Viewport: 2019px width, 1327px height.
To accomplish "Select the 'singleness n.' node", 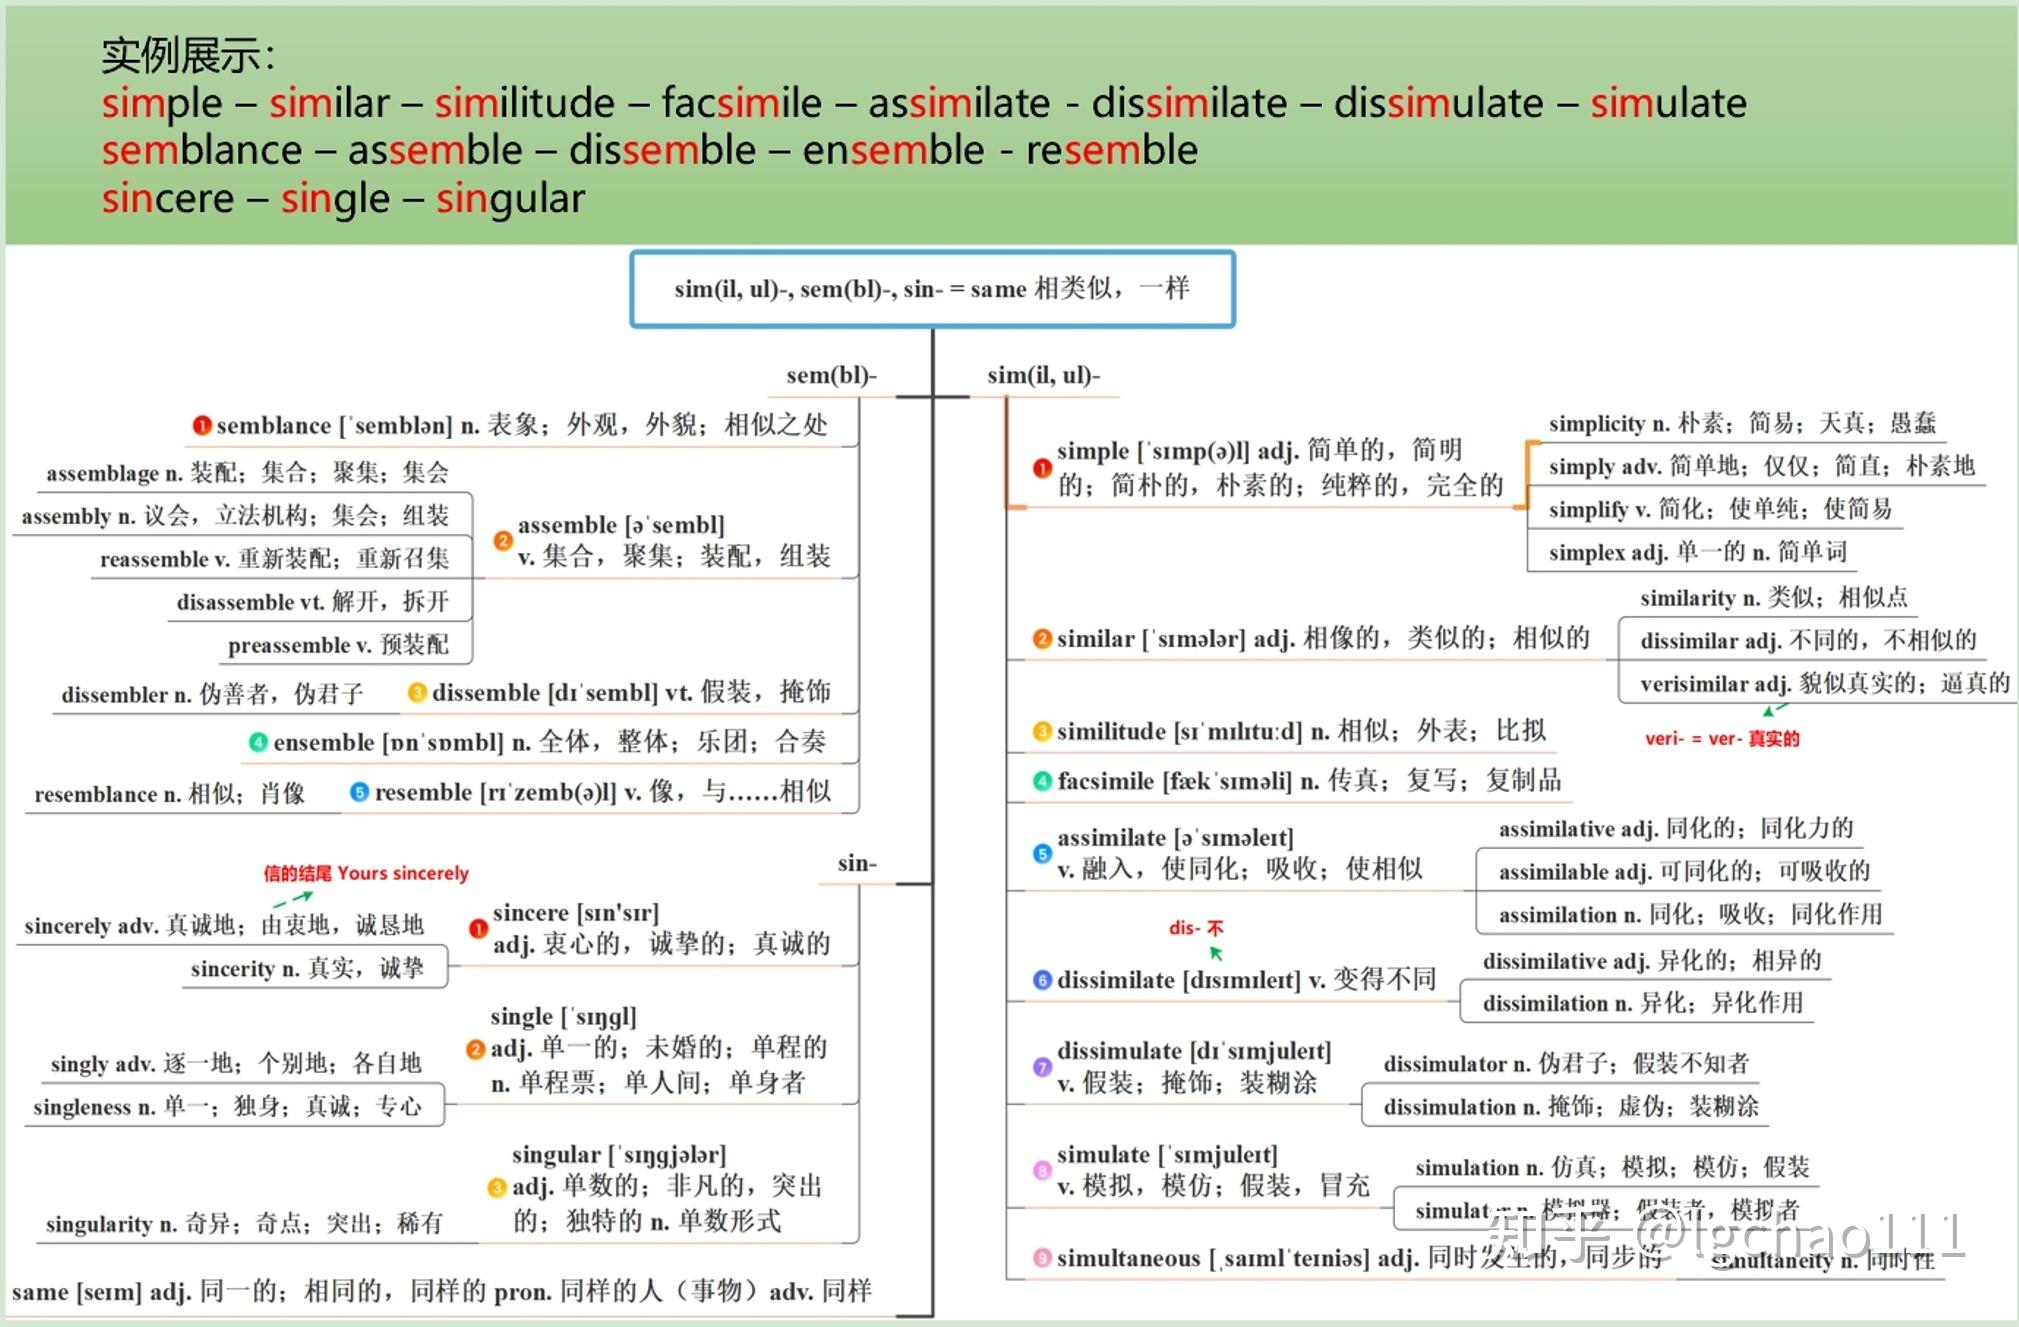I will click(x=227, y=1106).
